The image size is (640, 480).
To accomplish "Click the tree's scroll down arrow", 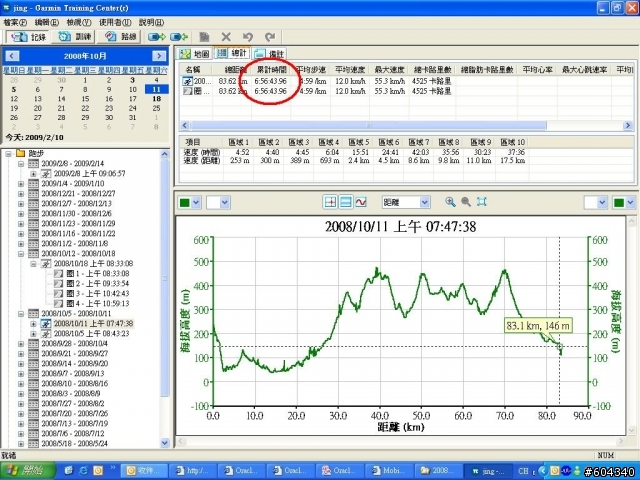I will [x=164, y=442].
